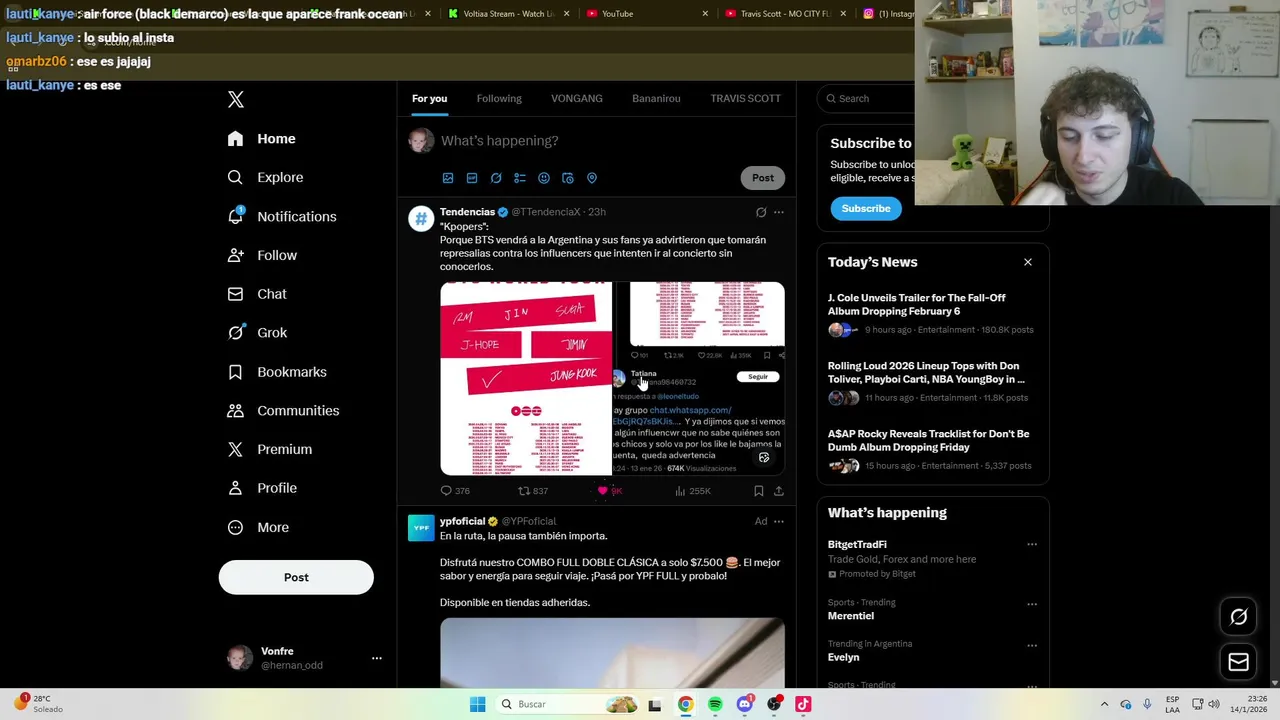Open Spotify from the taskbar

[x=715, y=704]
